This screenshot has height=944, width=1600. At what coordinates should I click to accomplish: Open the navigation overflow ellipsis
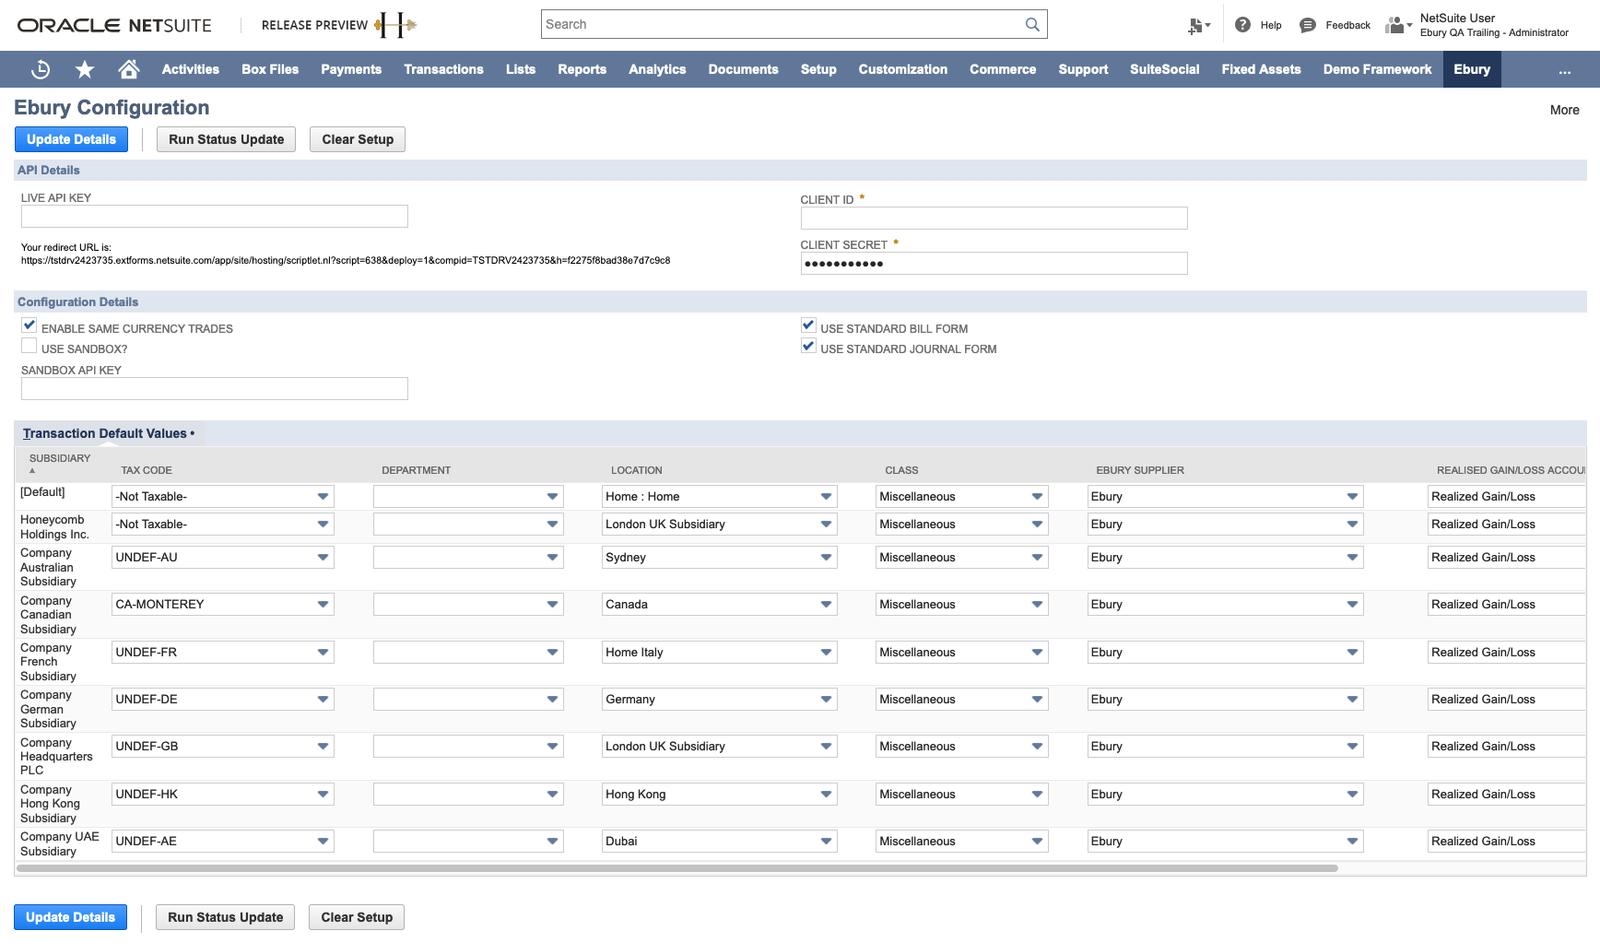(x=1564, y=70)
